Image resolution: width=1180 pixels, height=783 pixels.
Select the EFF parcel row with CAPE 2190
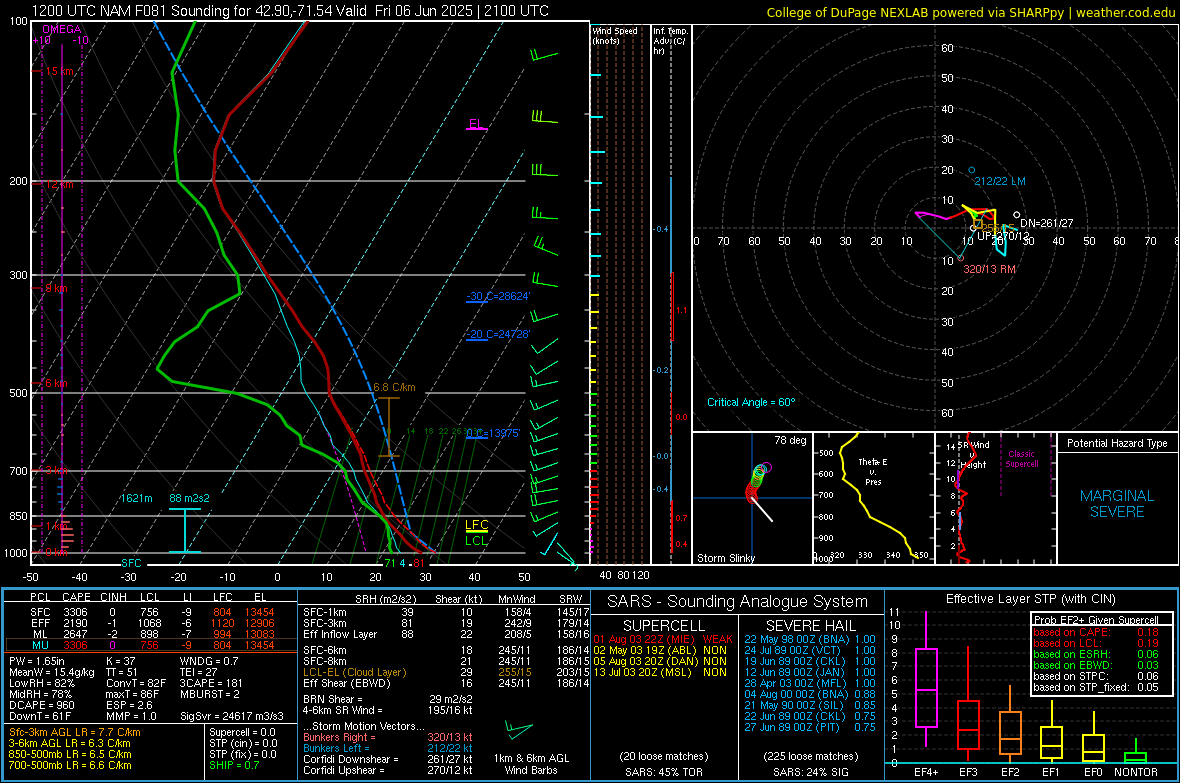(x=152, y=623)
